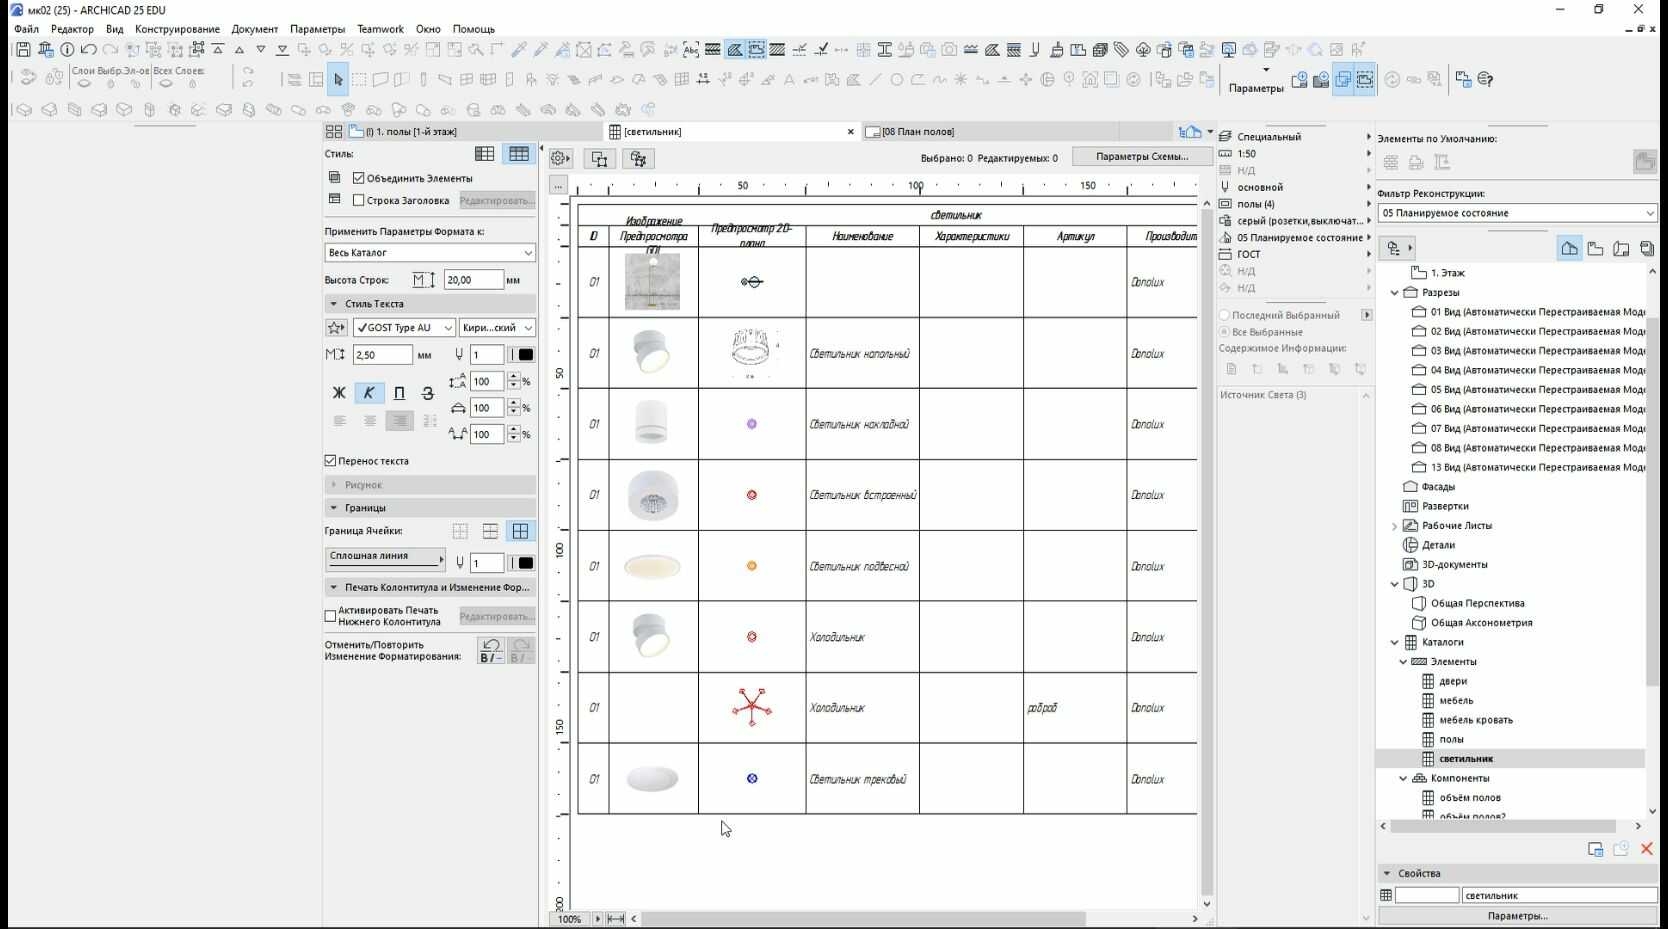This screenshot has height=929, width=1668.
Task: Align cell text to the right
Action: click(400, 421)
